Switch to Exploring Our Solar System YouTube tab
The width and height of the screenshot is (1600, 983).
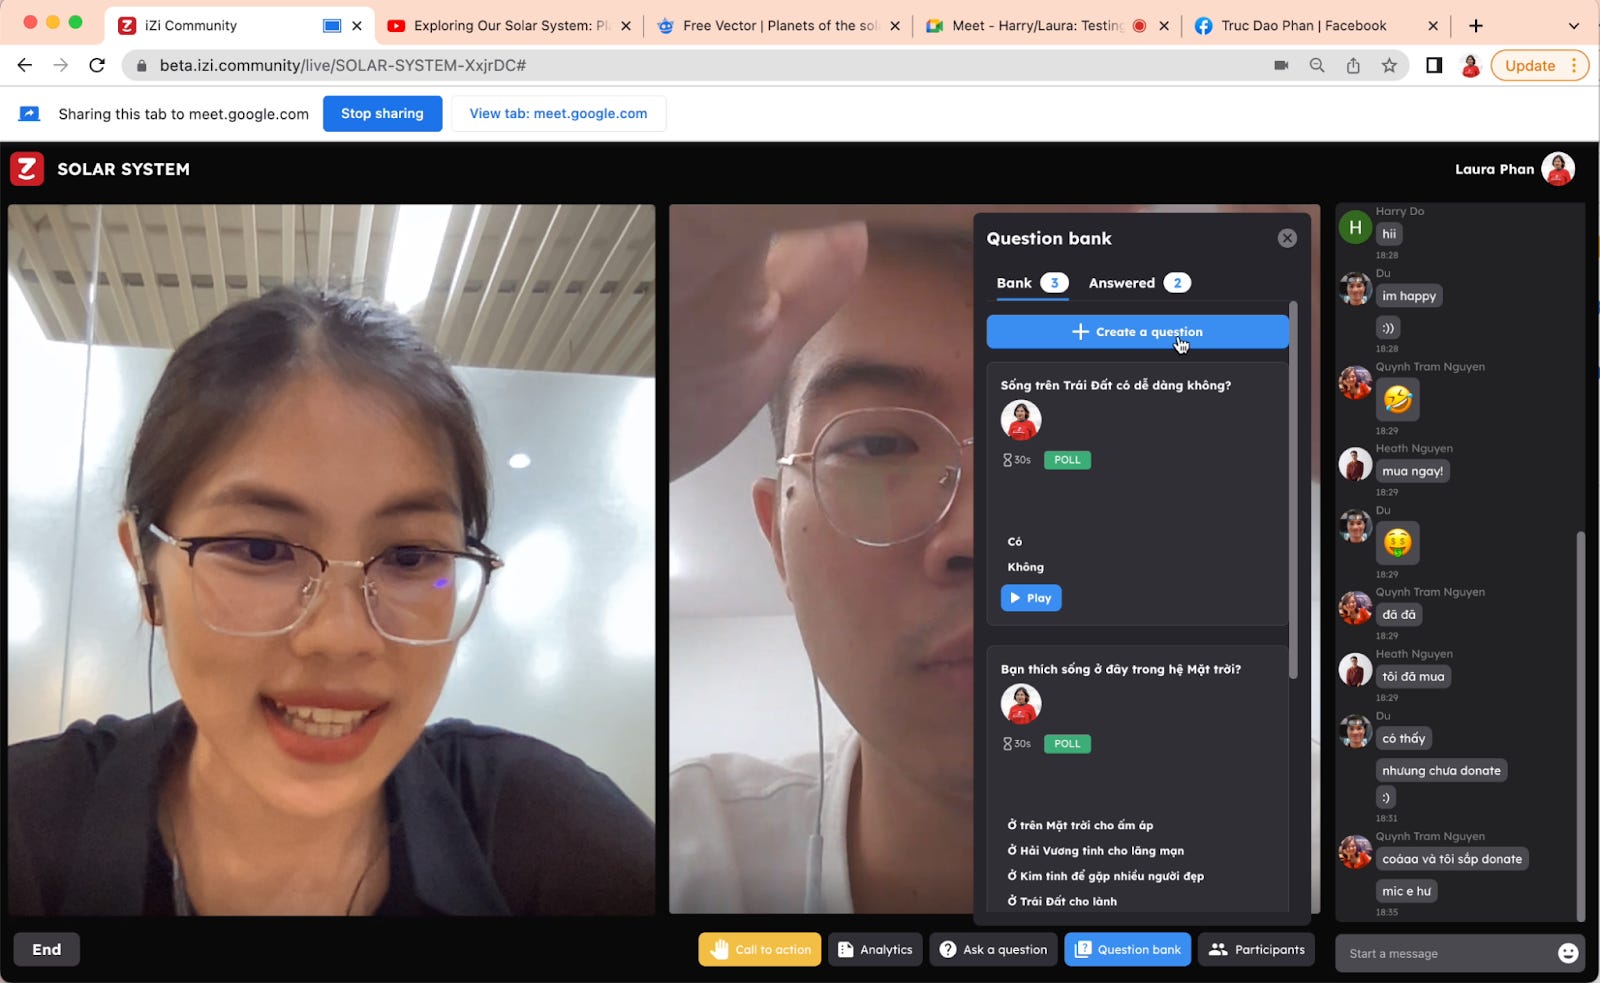point(509,26)
